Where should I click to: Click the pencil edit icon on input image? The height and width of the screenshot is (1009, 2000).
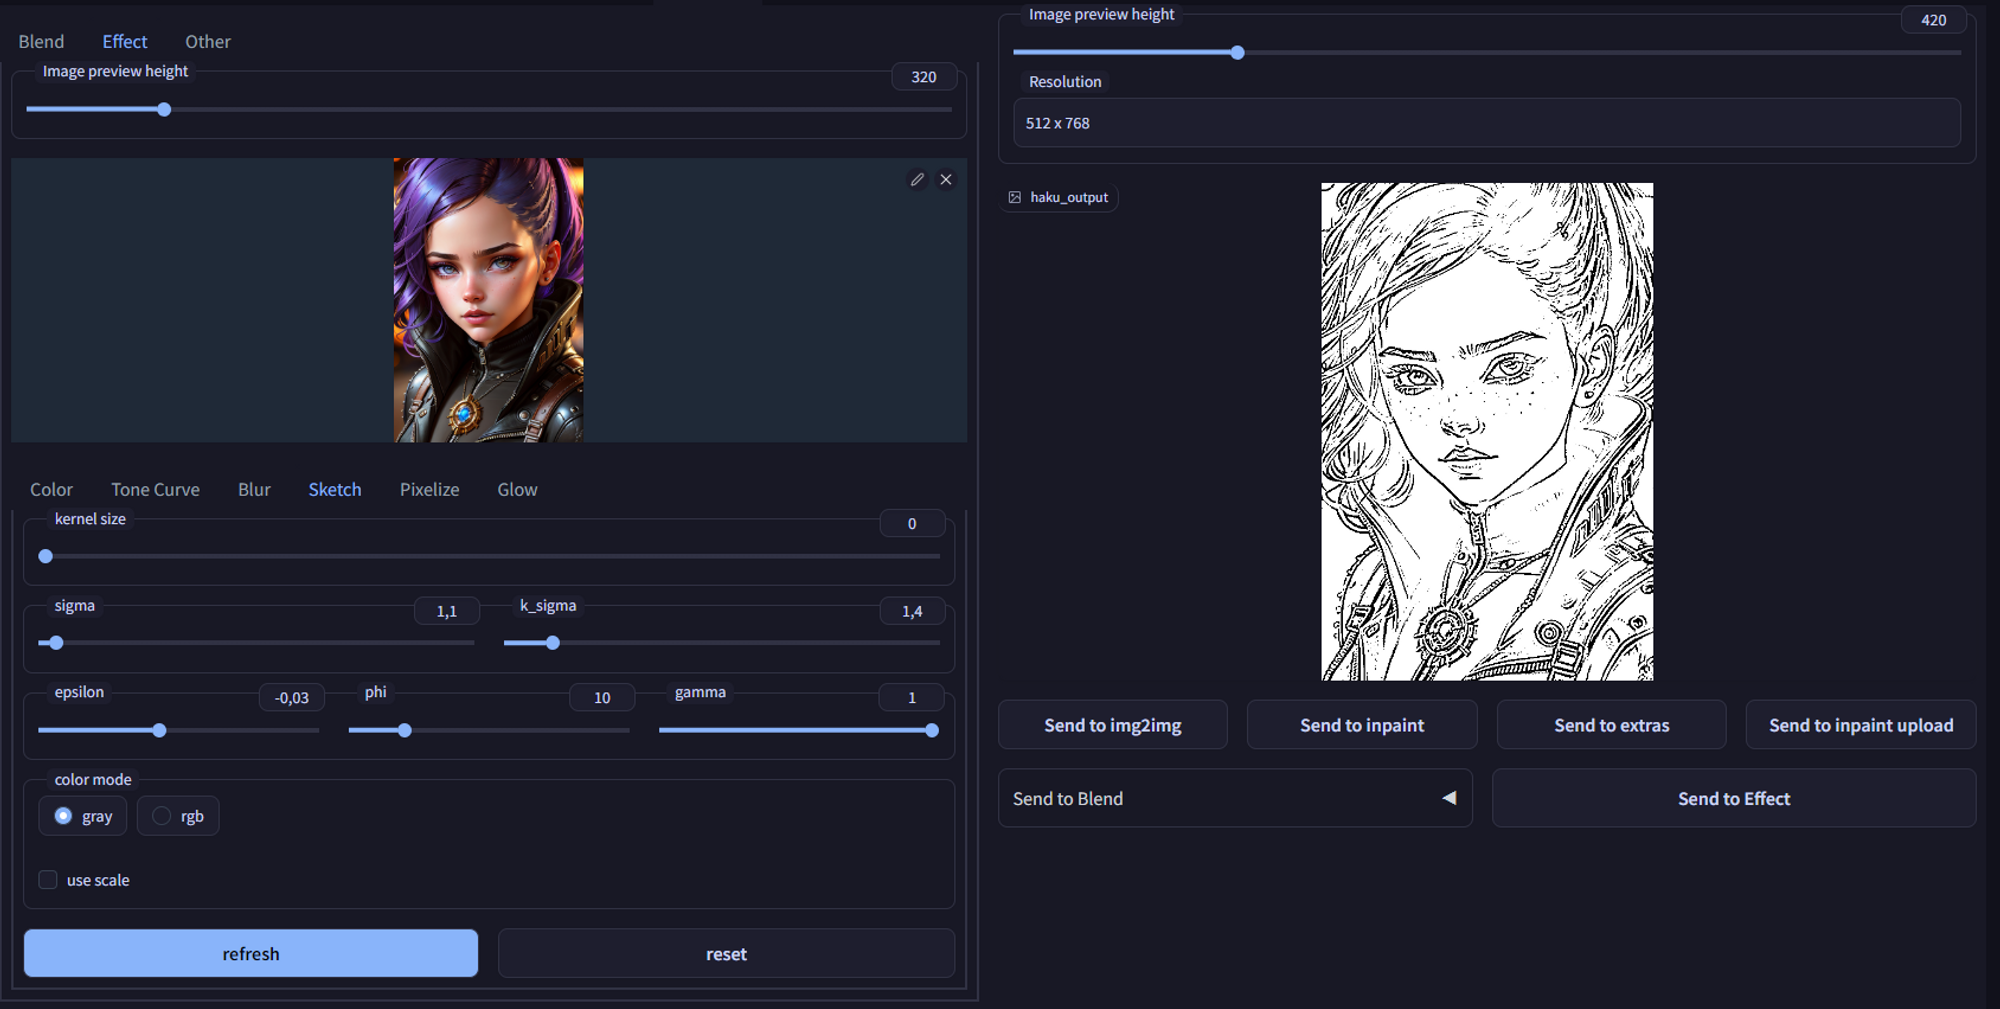point(916,180)
